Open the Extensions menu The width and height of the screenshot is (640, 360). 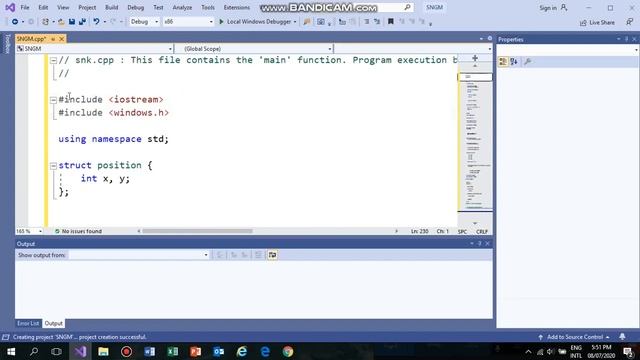[236, 7]
